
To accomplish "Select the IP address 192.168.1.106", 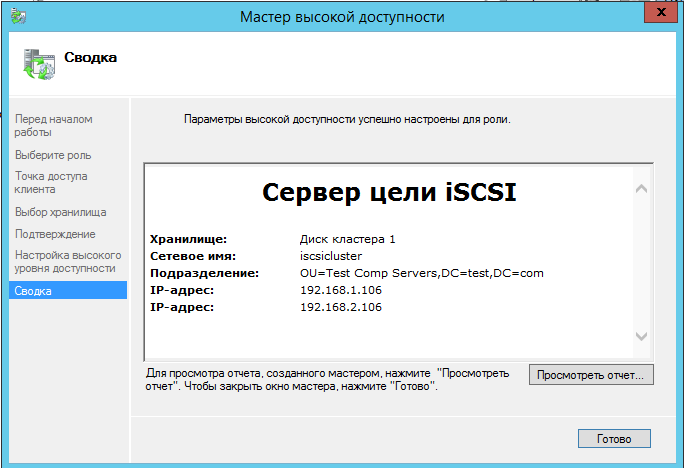I will coord(340,290).
